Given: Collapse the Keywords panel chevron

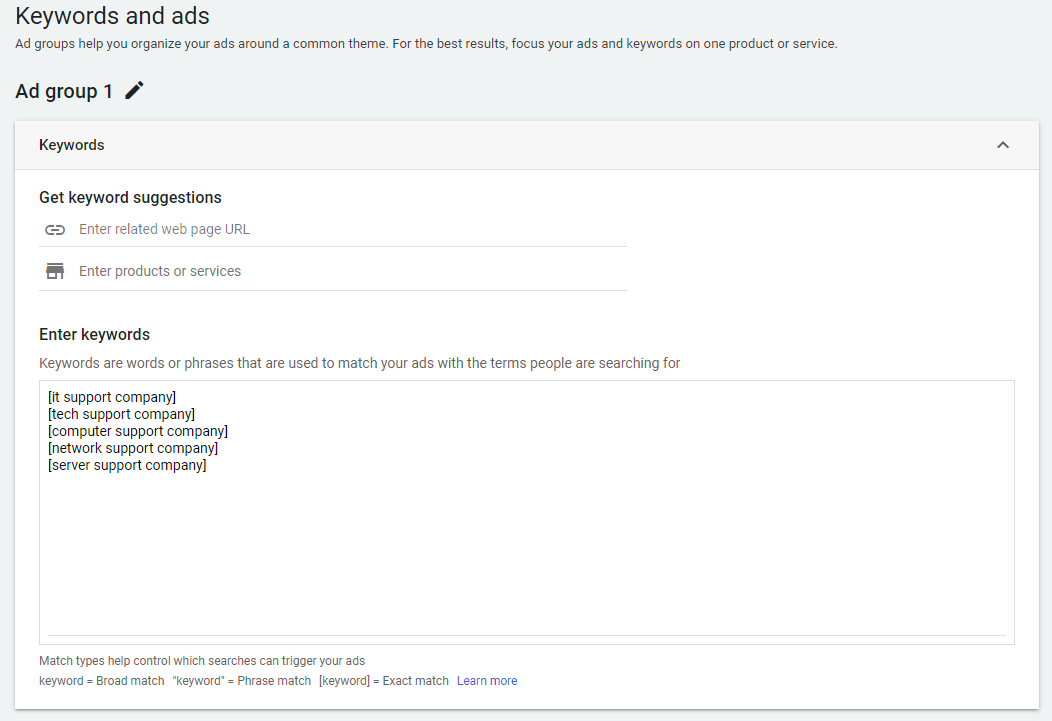Looking at the screenshot, I should click(x=1003, y=145).
